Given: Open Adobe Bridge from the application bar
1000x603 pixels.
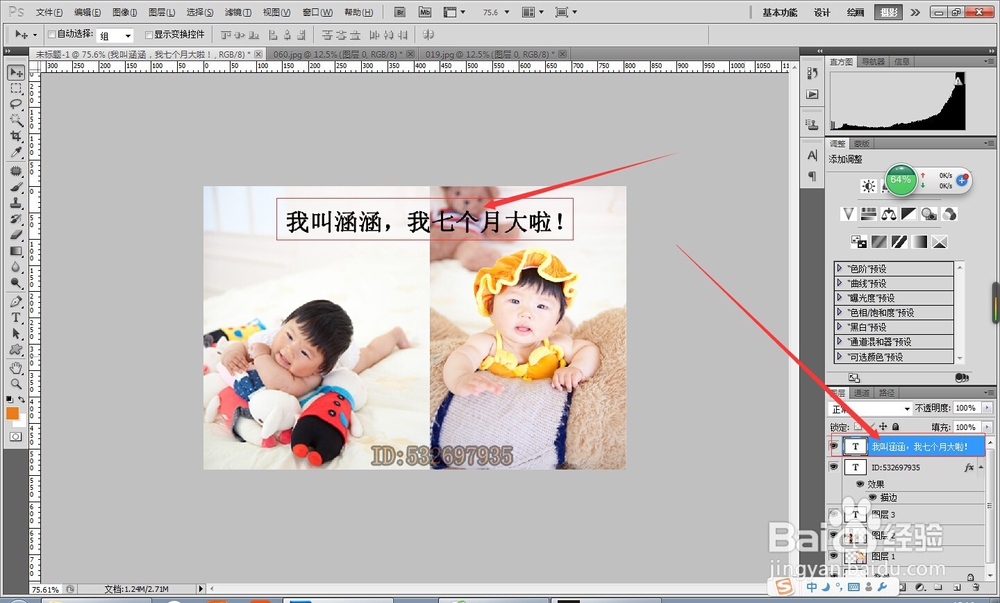Looking at the screenshot, I should click(398, 12).
